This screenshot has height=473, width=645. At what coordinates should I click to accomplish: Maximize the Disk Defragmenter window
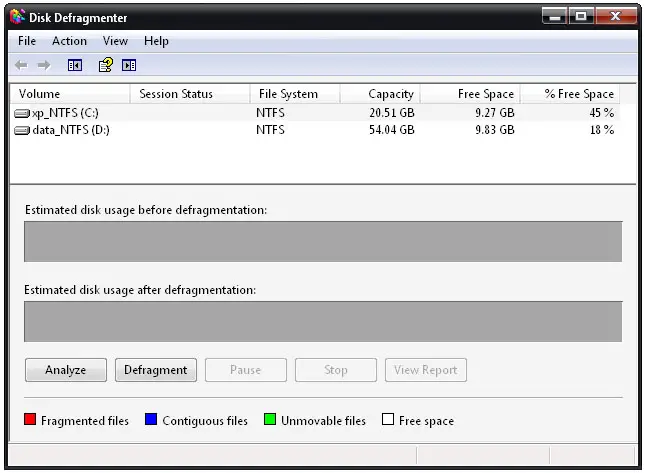[x=581, y=16]
